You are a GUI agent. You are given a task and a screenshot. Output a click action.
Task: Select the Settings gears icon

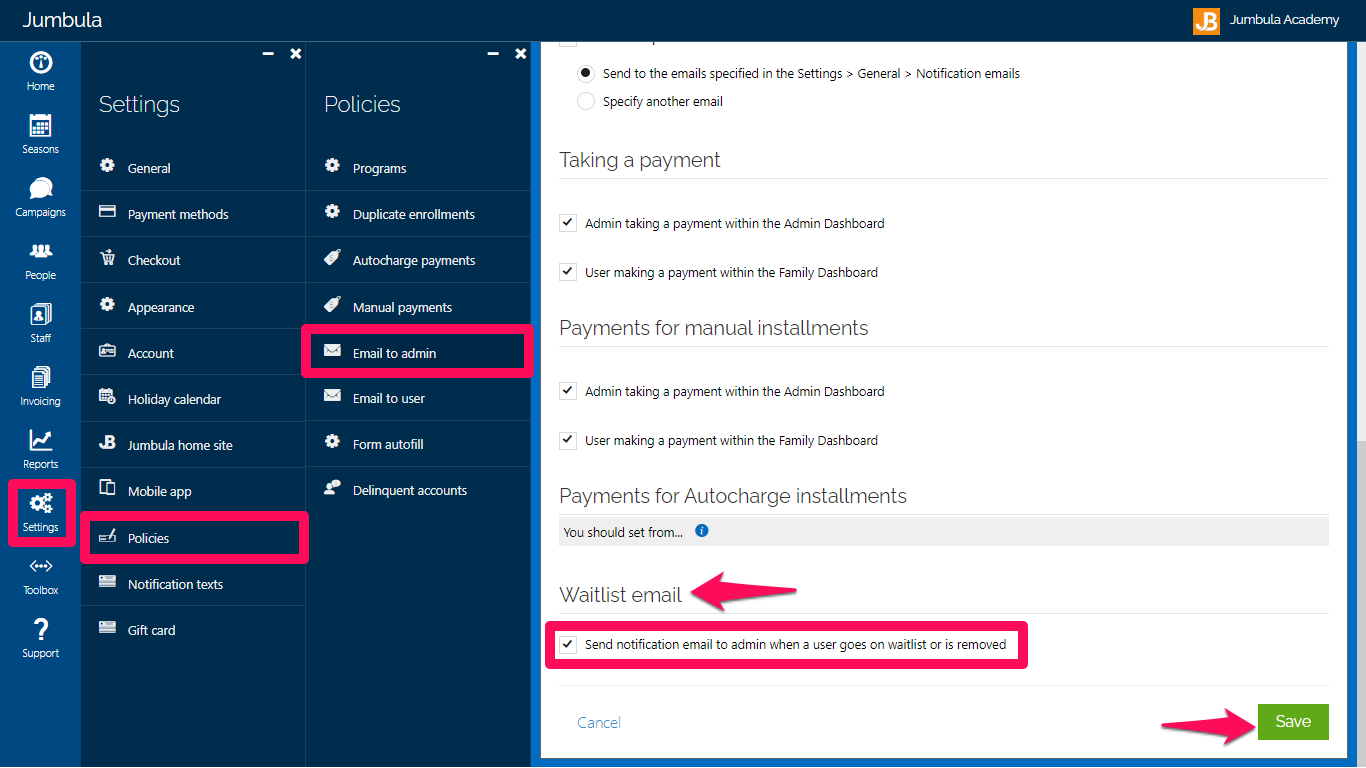40,504
